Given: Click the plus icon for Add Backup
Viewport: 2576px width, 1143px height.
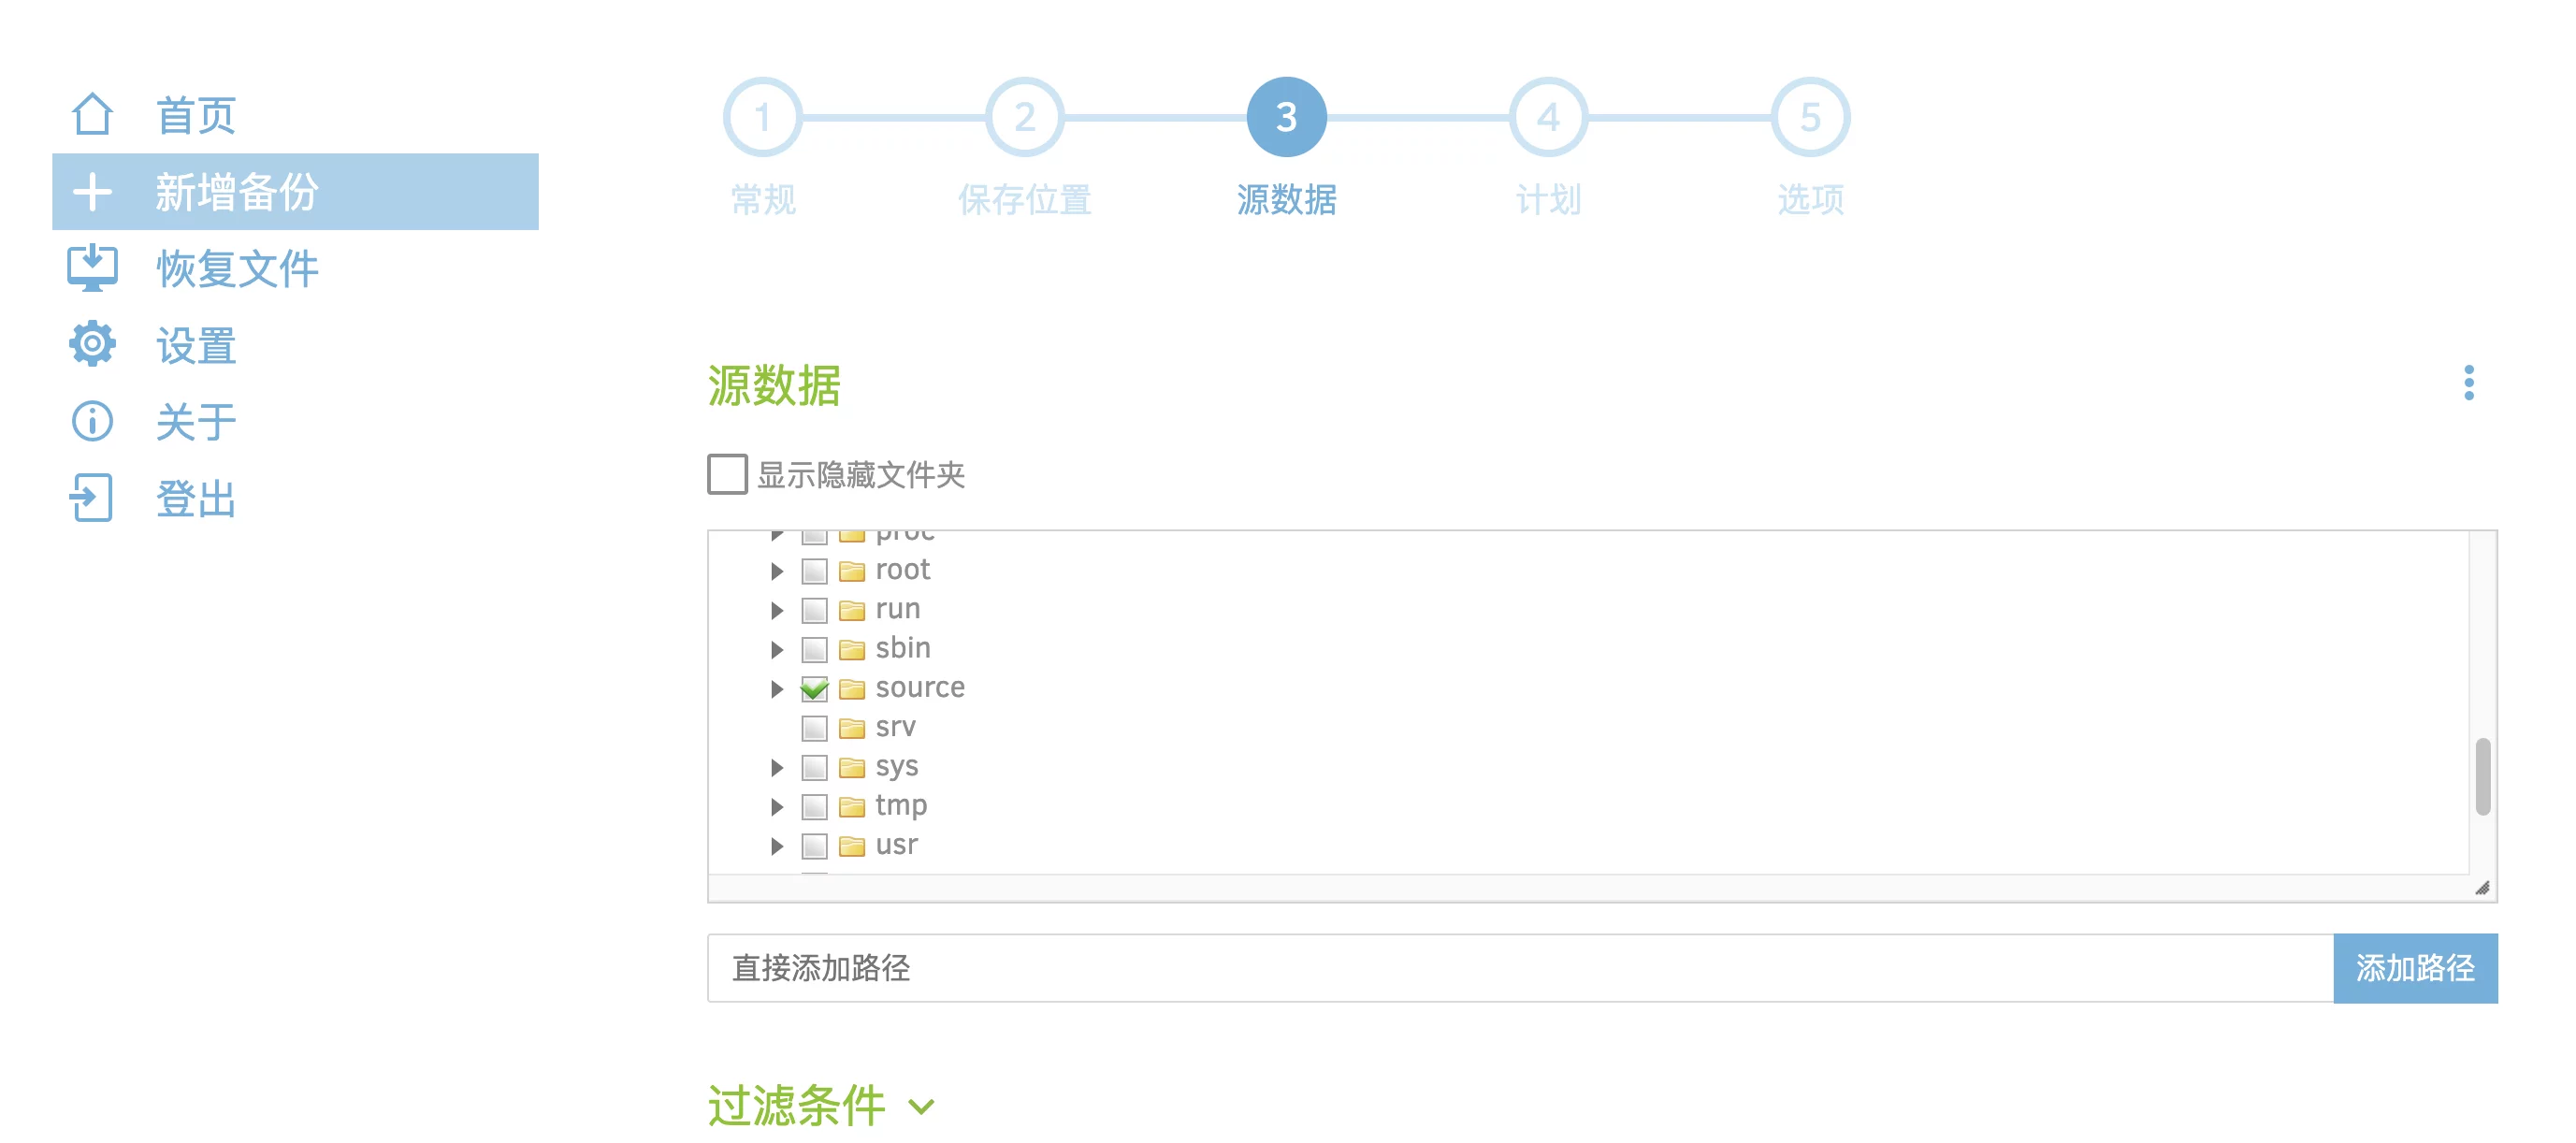Looking at the screenshot, I should click(x=92, y=191).
